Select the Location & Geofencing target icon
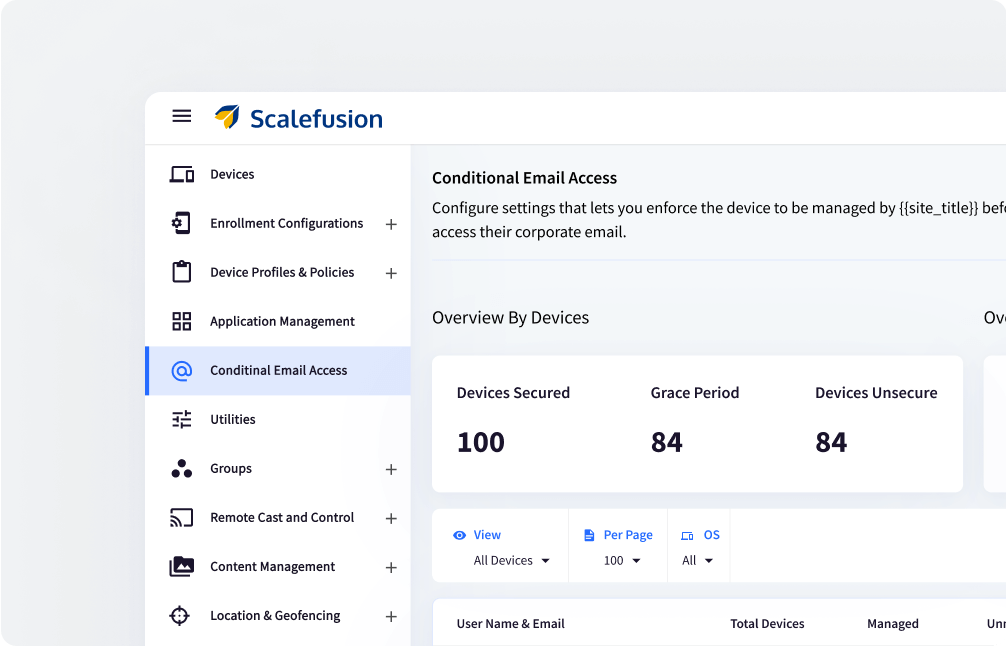The height and width of the screenshot is (646, 1006). click(x=182, y=615)
